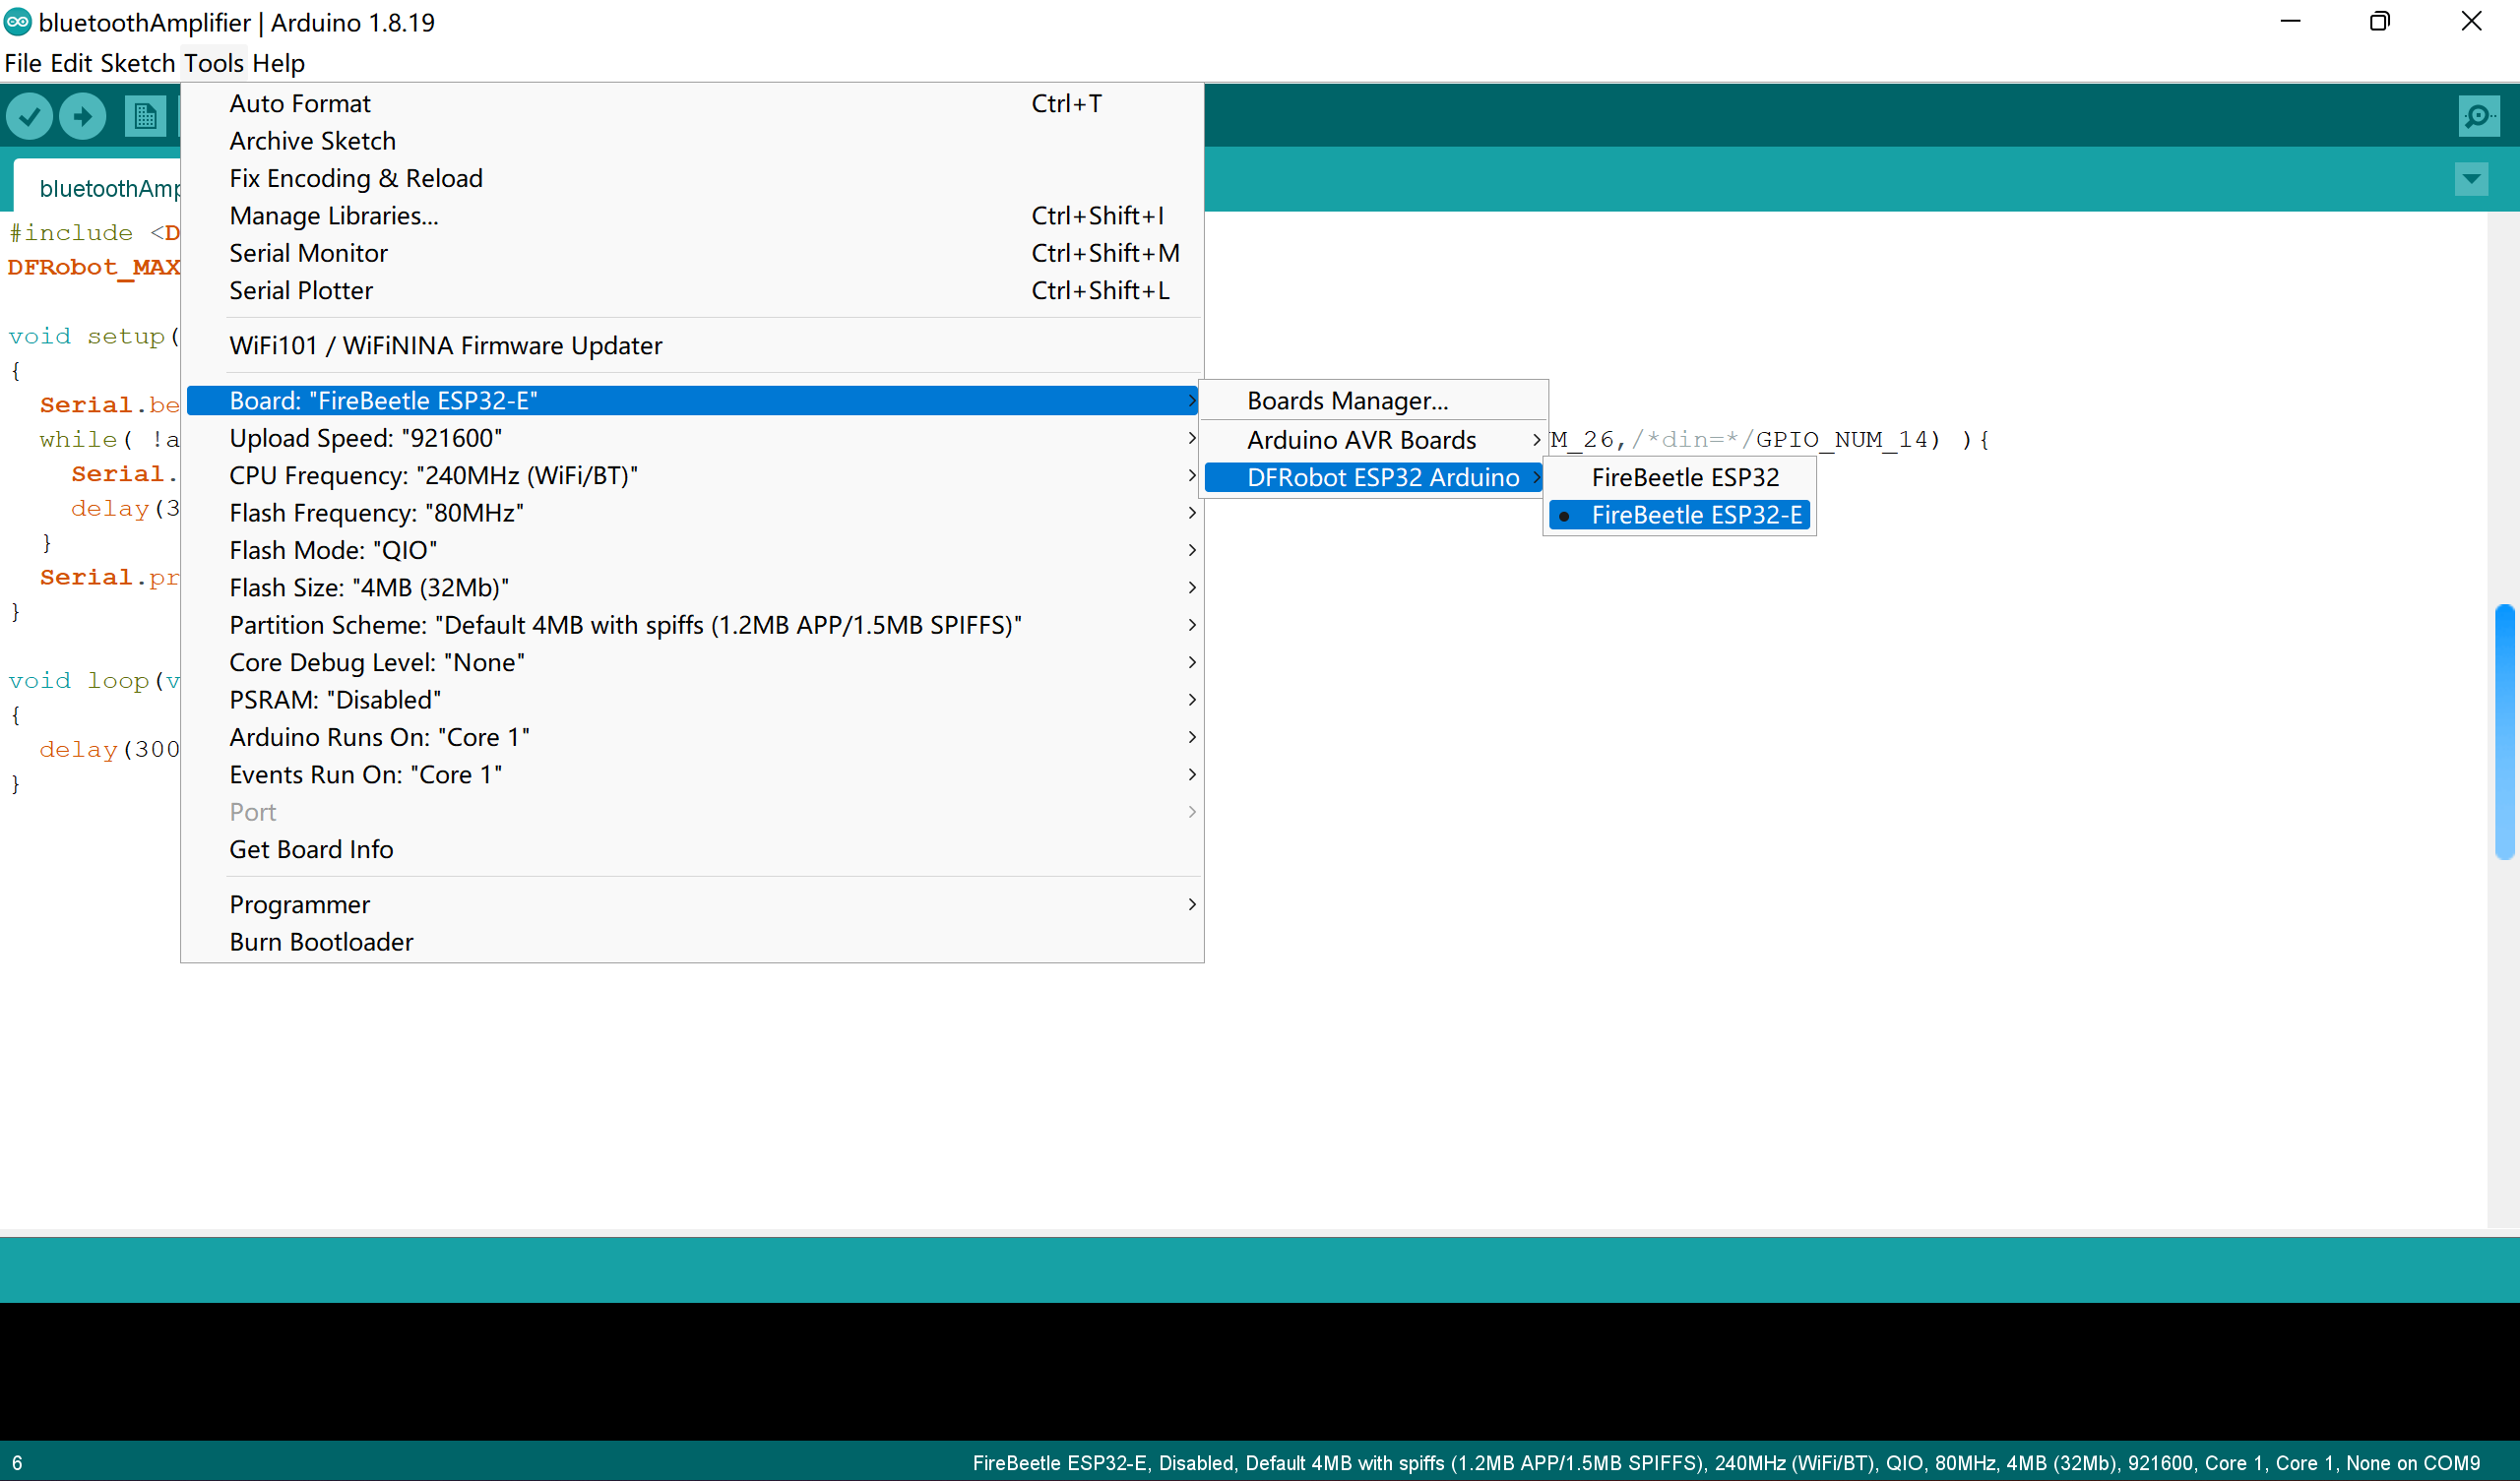Choose Burn Bootloader
Viewport: 2520px width, 1481px height.
point(694,942)
